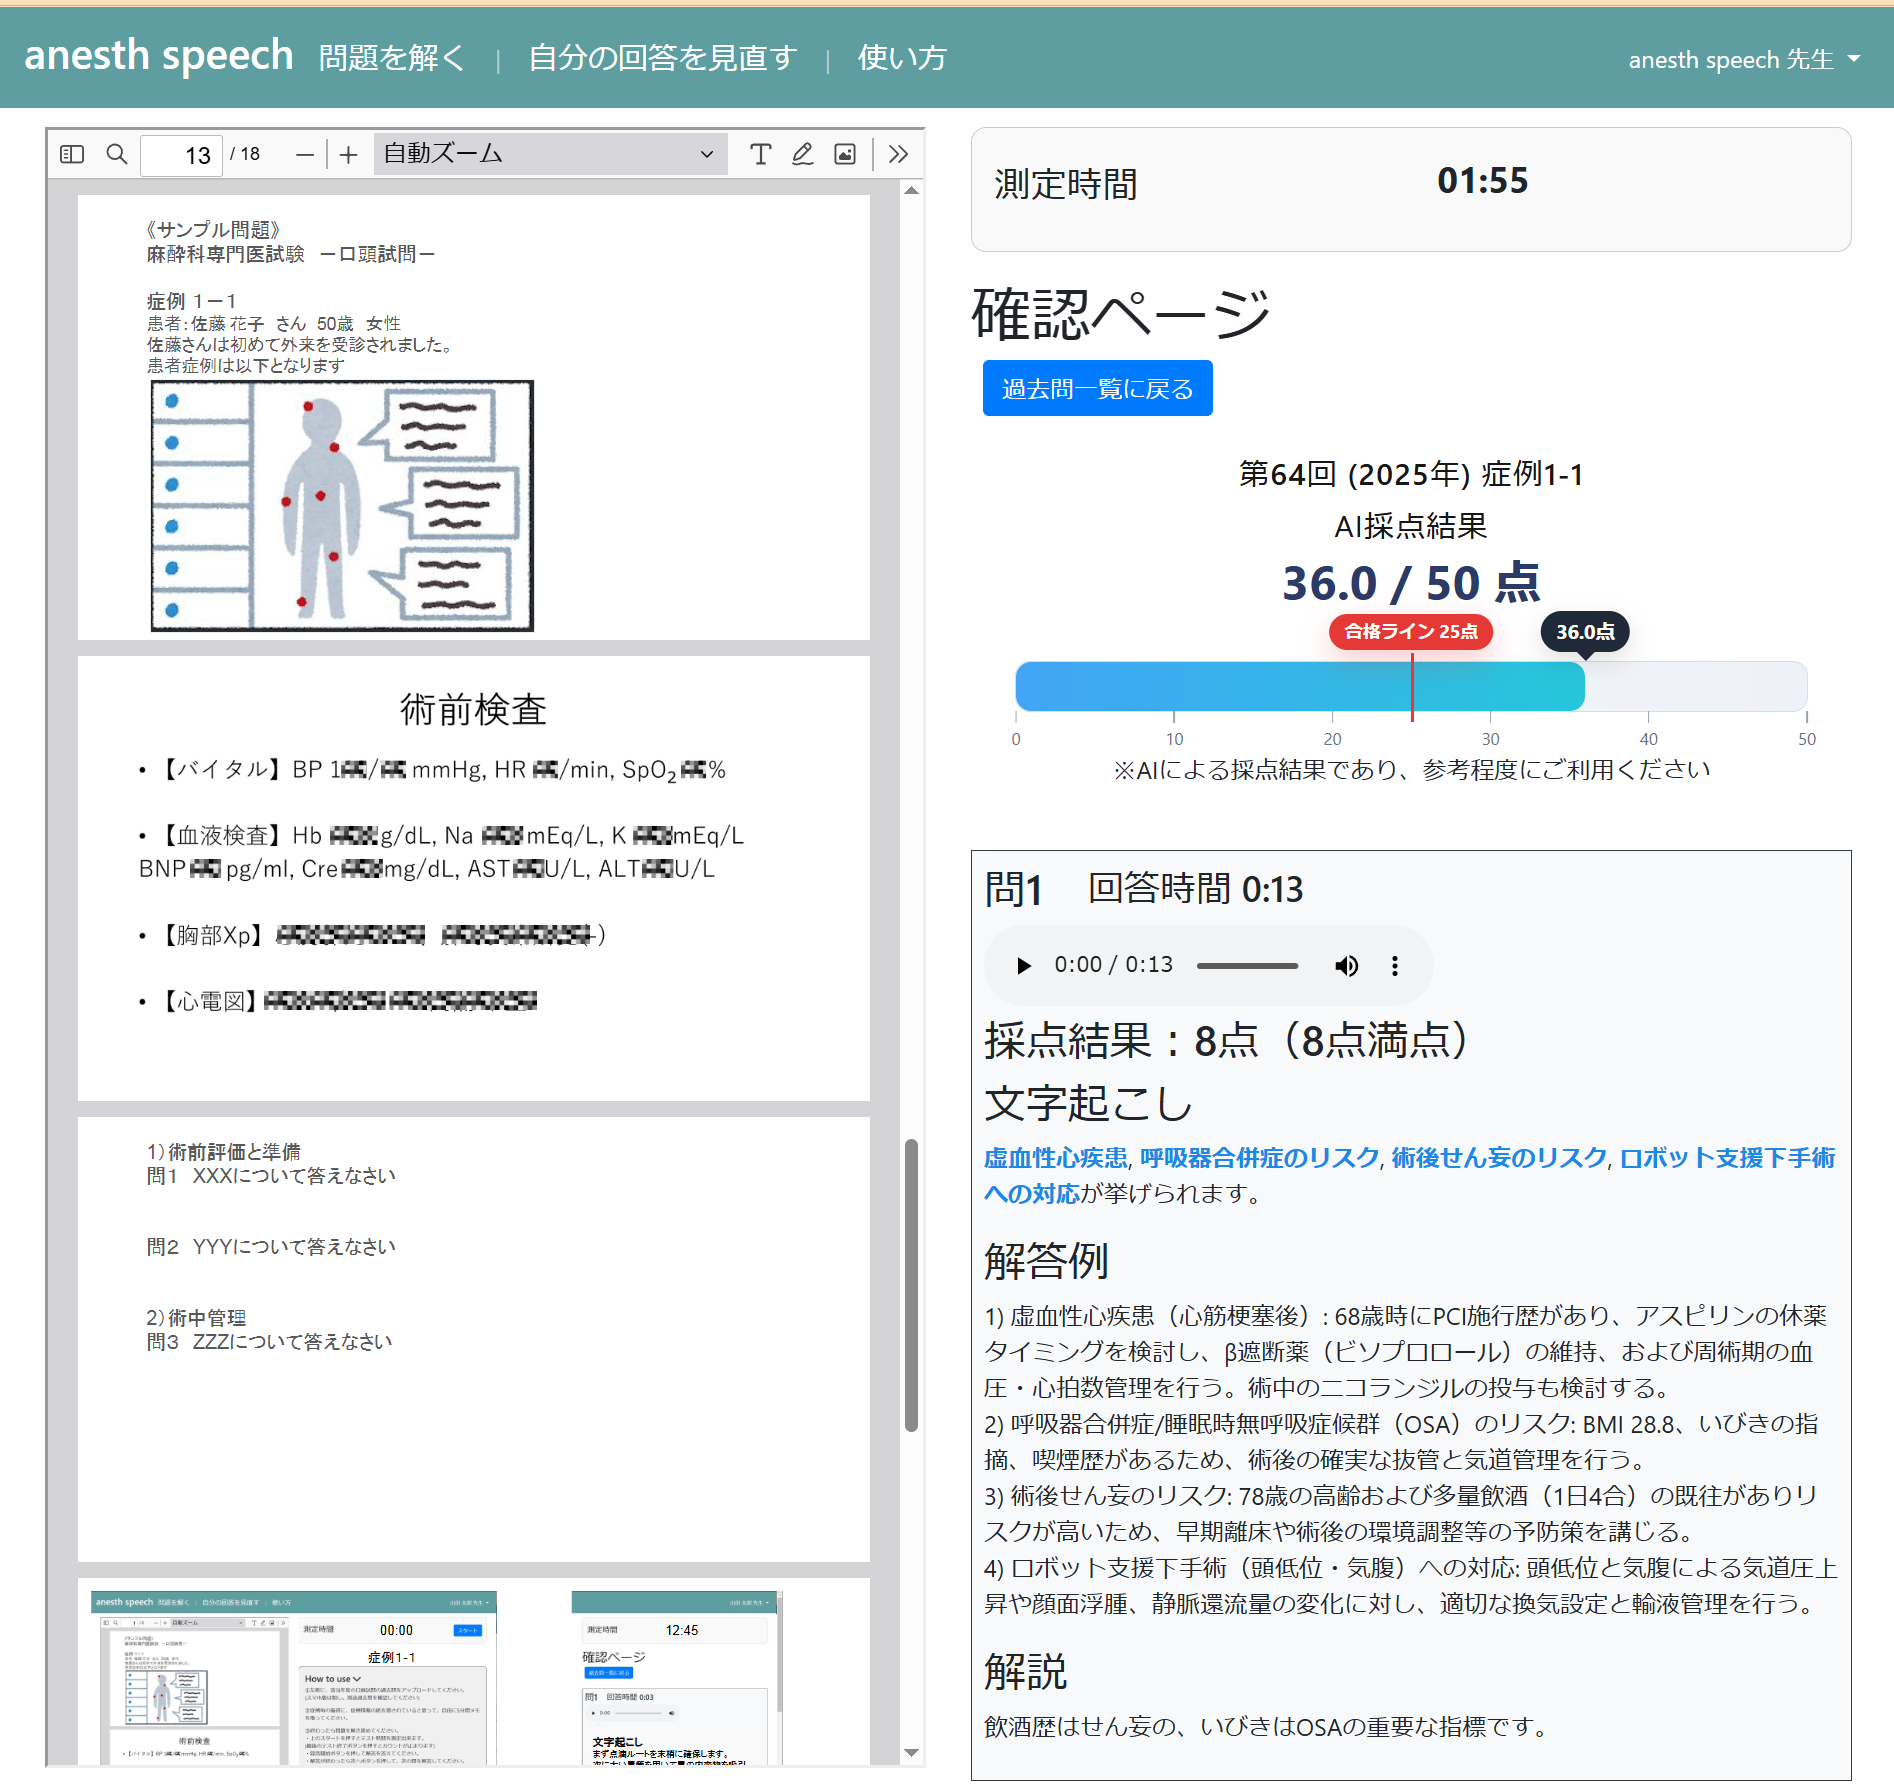Open the anesth speech 先生 user dropdown
The width and height of the screenshot is (1894, 1789).
1743,59
